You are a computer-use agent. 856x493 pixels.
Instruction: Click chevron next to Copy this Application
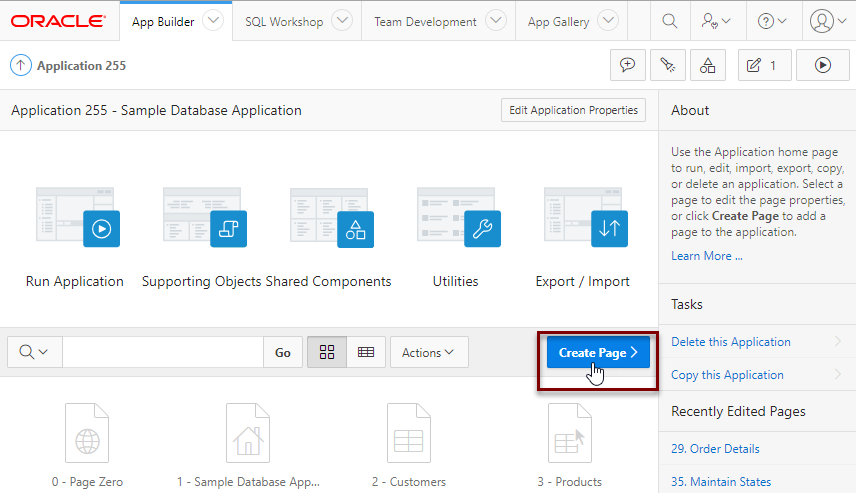click(x=838, y=375)
